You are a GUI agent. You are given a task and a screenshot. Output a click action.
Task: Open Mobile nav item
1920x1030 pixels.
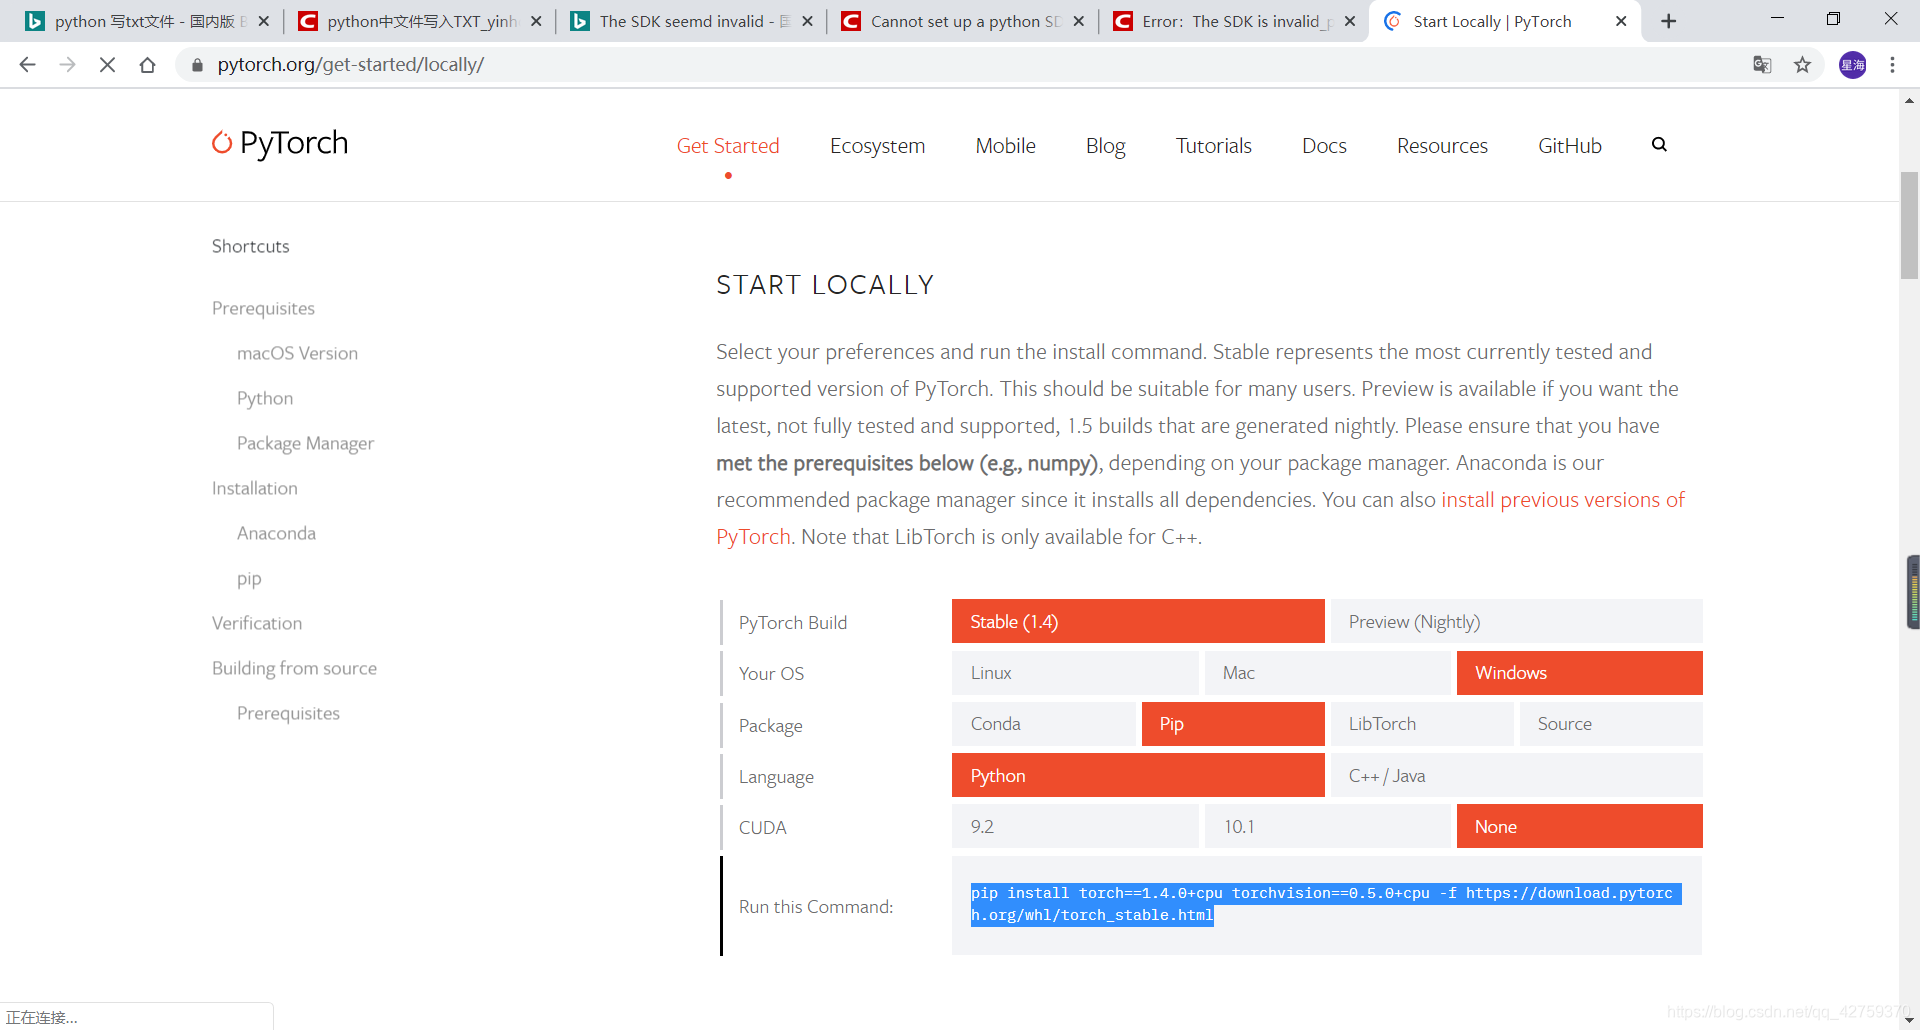click(x=1005, y=146)
